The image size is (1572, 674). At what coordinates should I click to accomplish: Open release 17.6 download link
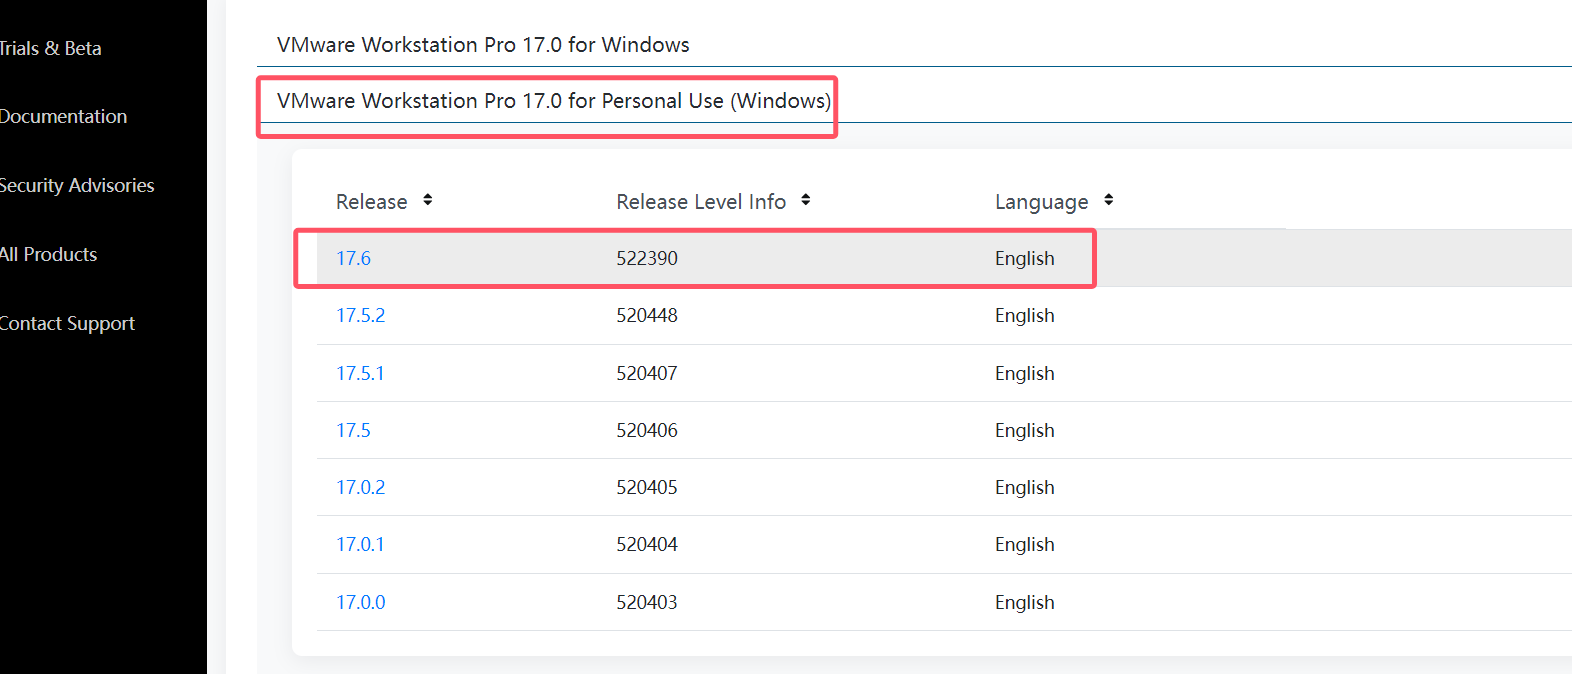pyautogui.click(x=353, y=258)
